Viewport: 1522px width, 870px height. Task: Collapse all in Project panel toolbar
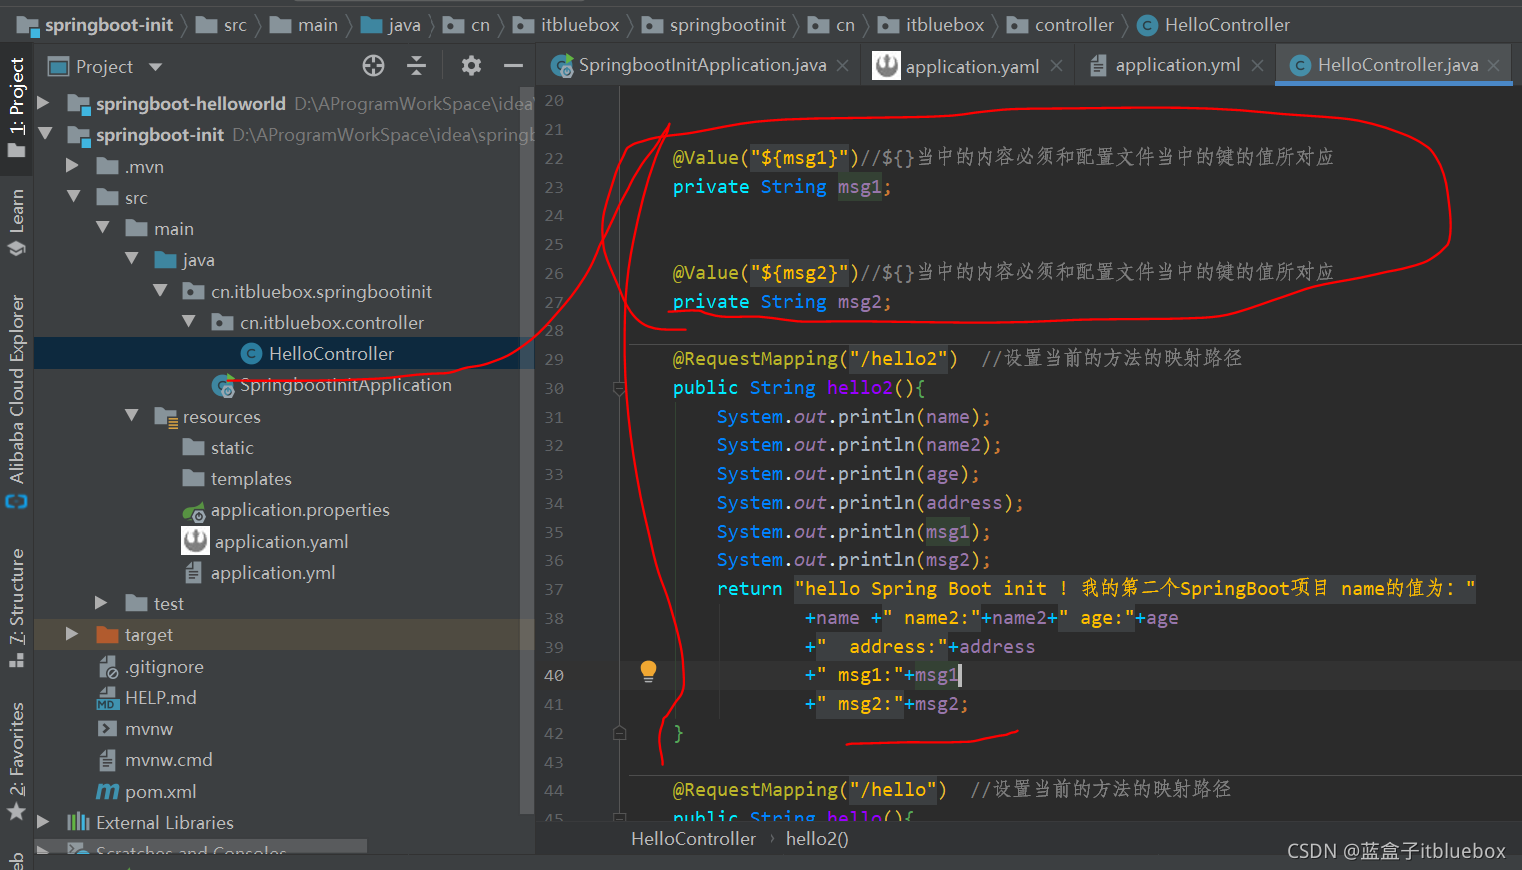click(x=417, y=66)
